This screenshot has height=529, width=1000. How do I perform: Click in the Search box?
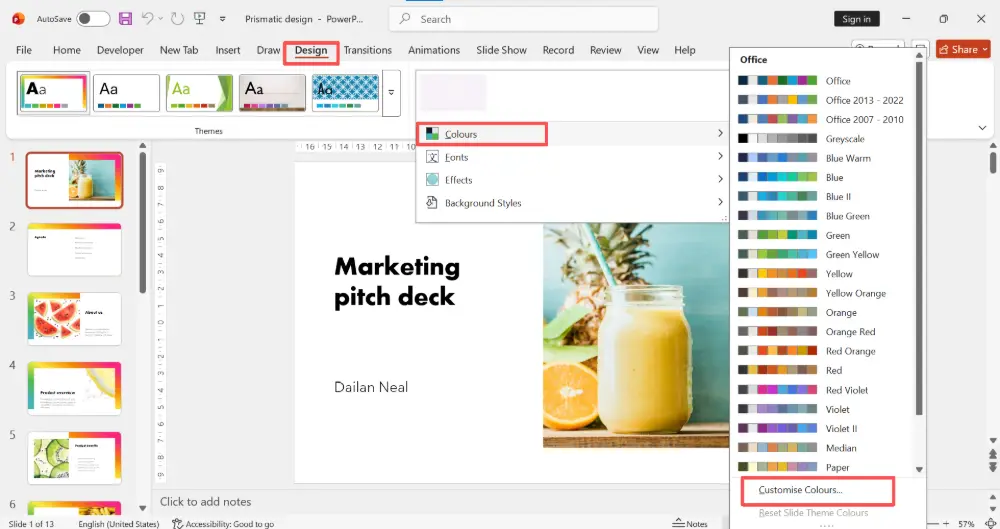click(x=524, y=19)
